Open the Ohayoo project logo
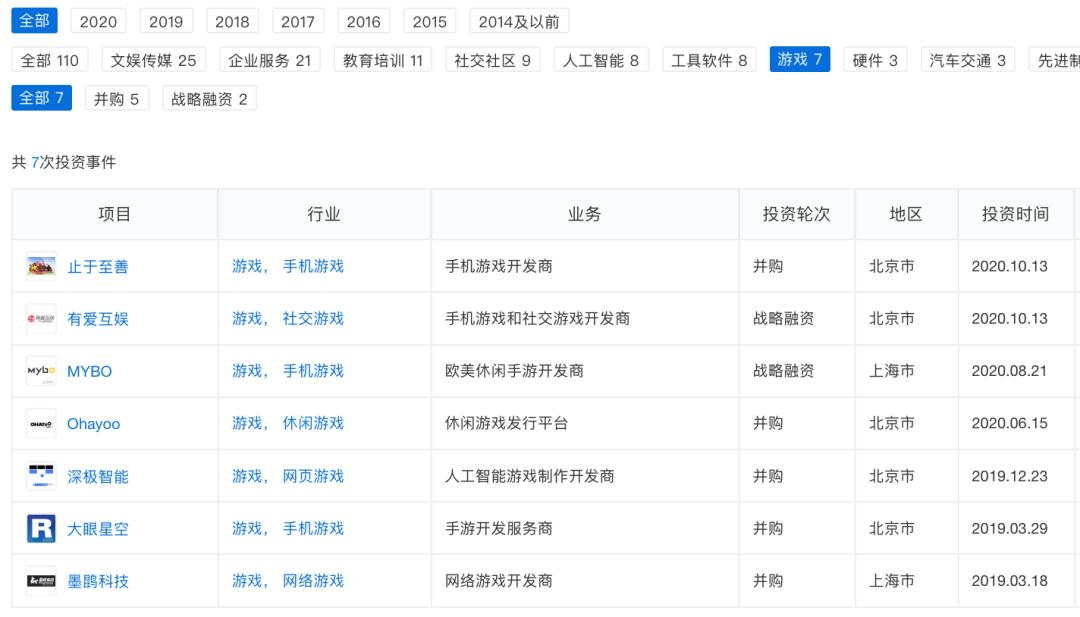Viewport: 1080px width, 617px height. tap(41, 423)
